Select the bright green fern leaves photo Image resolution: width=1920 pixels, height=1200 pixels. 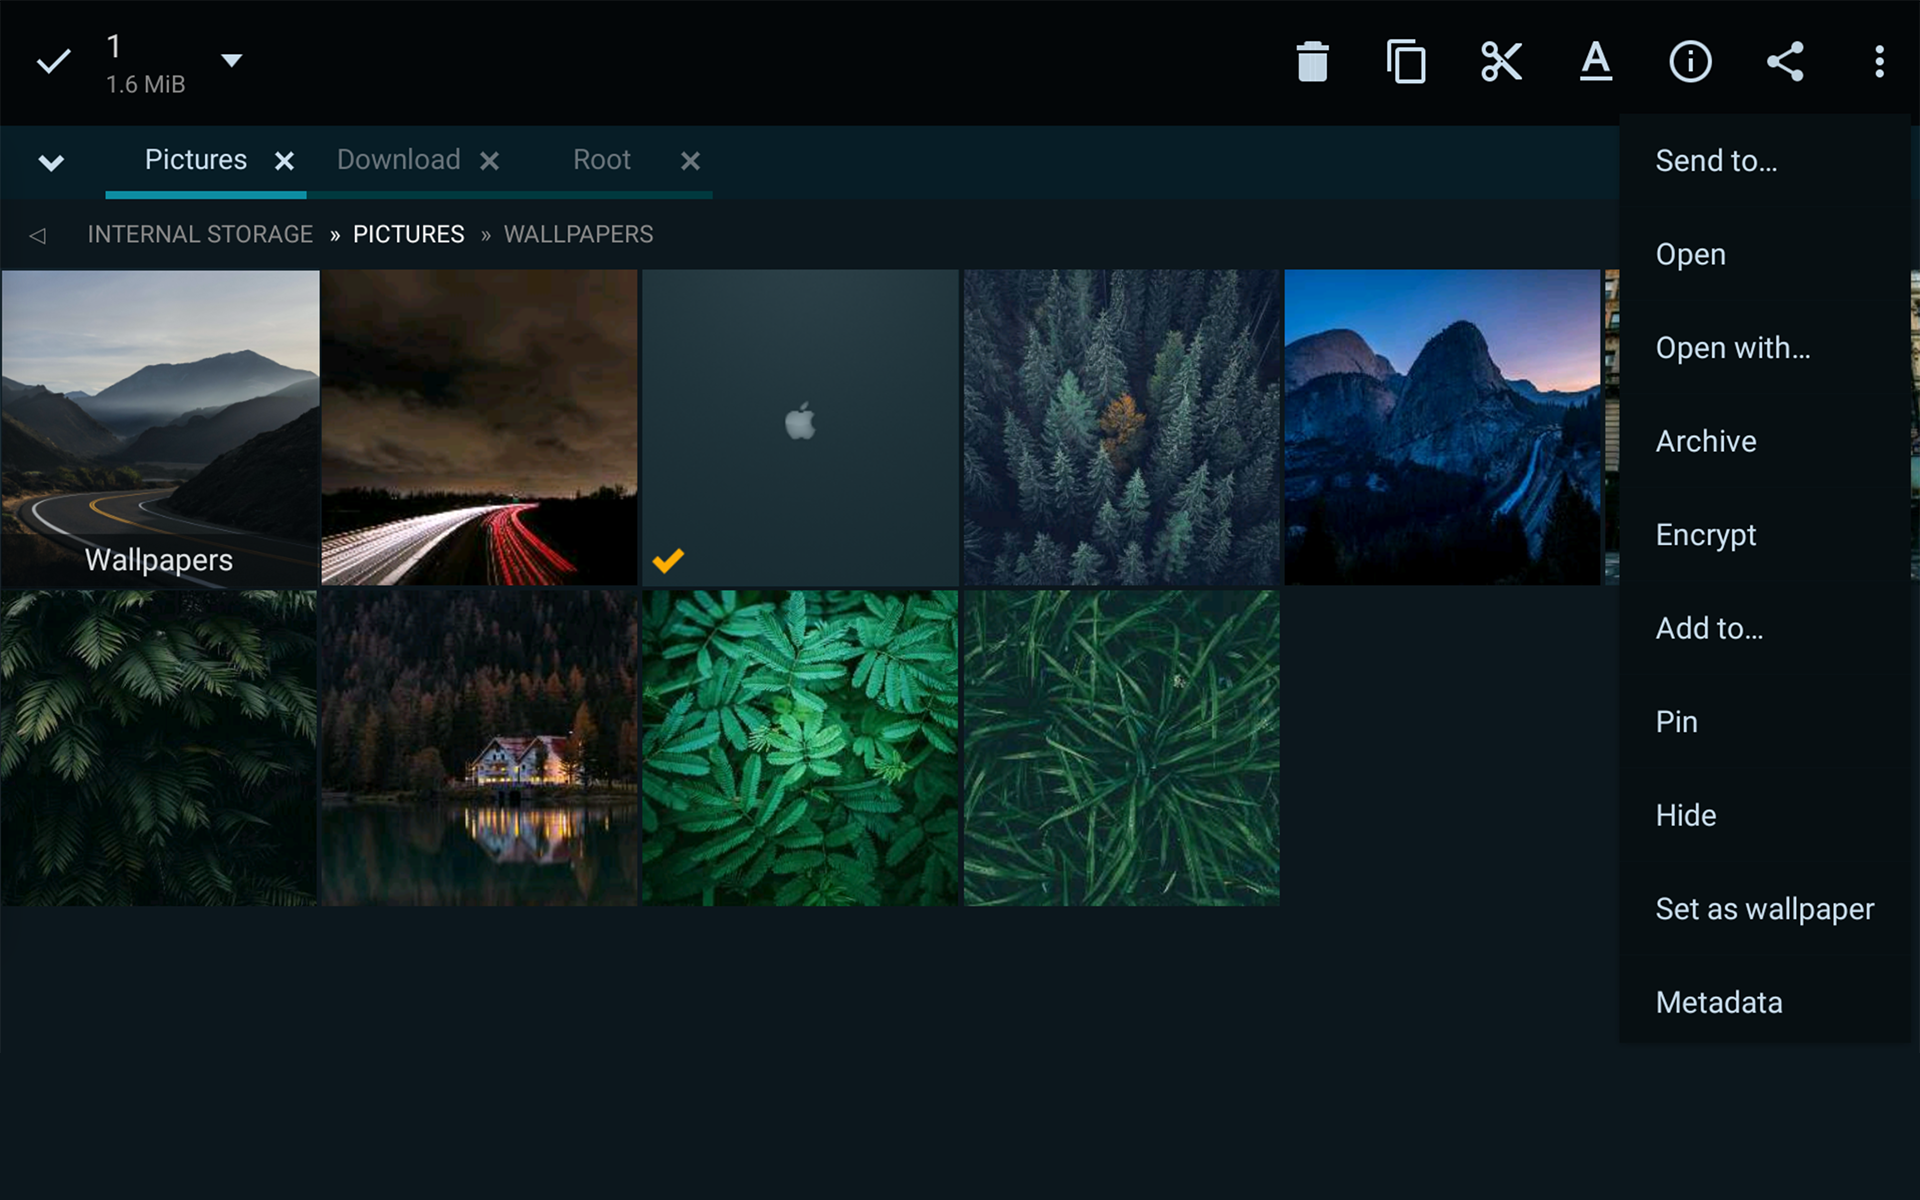pos(800,748)
